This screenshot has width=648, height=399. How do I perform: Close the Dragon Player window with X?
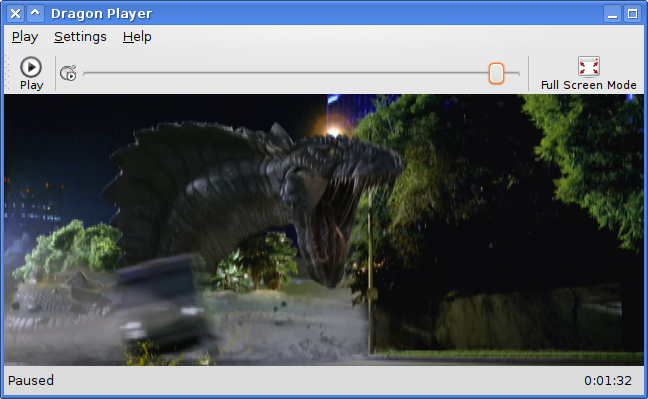tap(15, 14)
